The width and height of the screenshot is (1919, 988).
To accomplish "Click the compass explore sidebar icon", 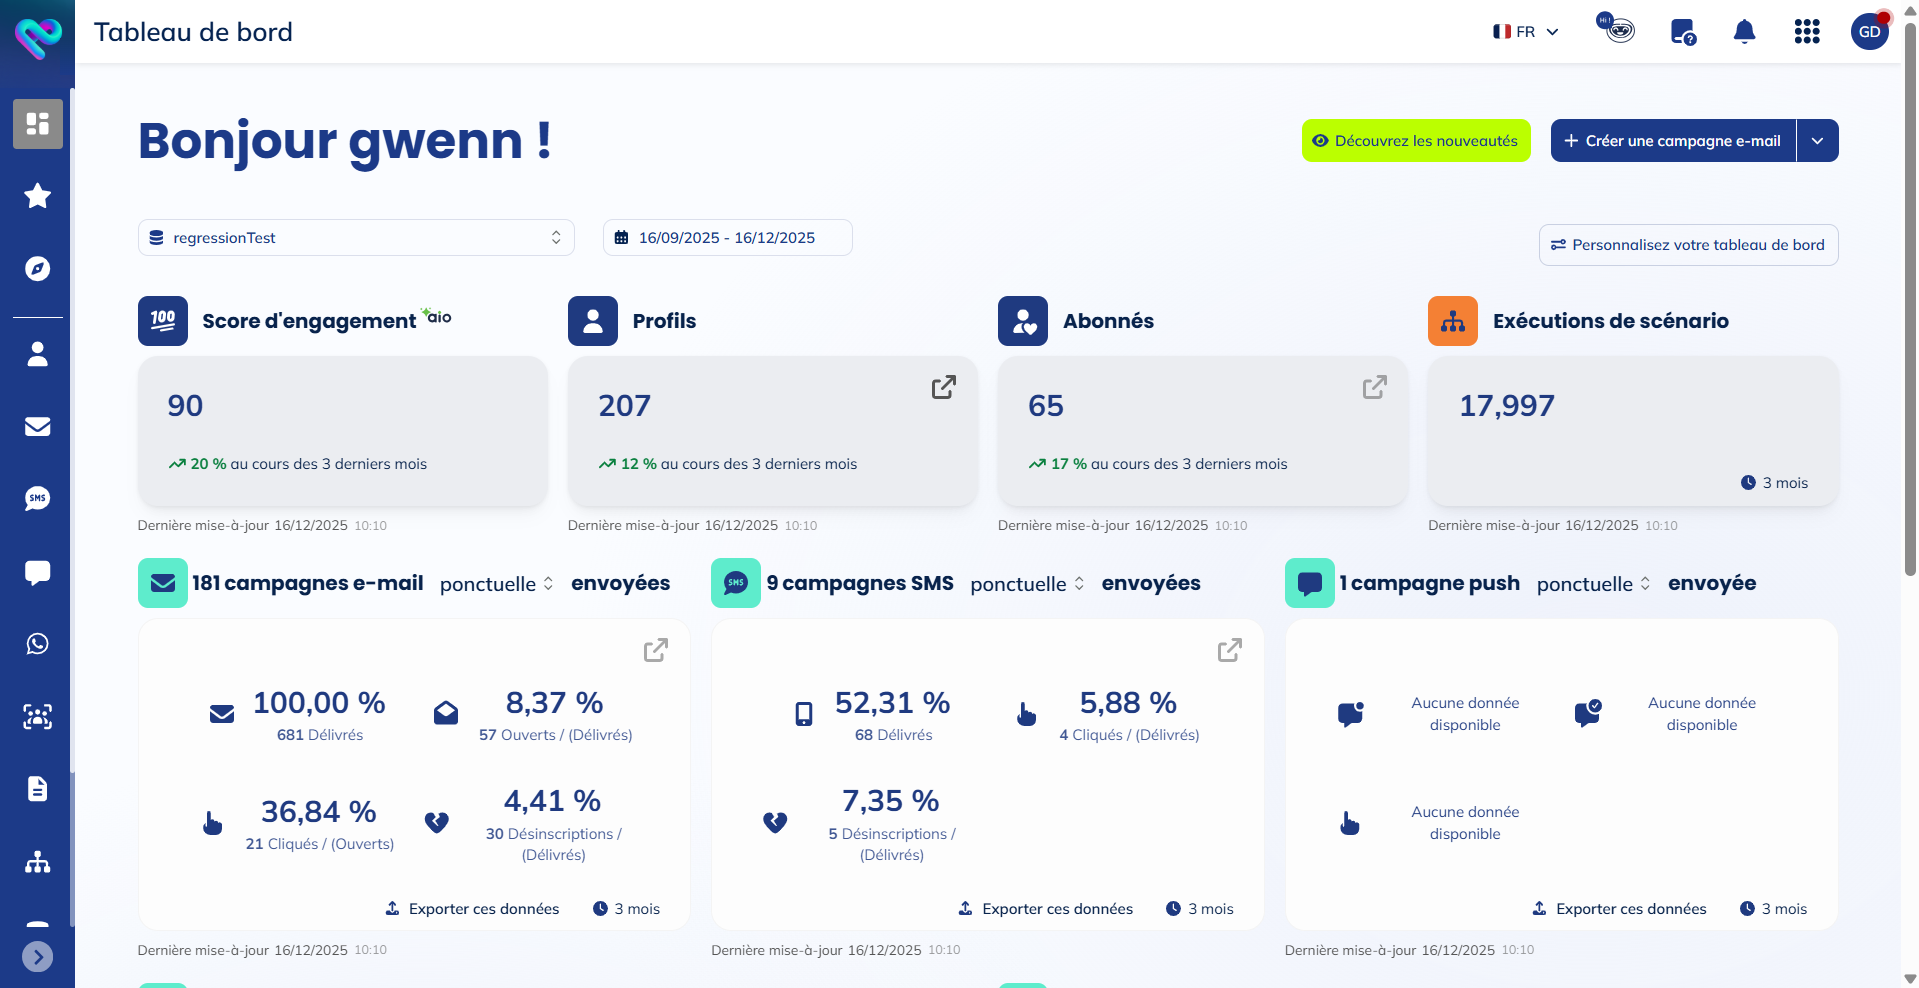I will [37, 269].
